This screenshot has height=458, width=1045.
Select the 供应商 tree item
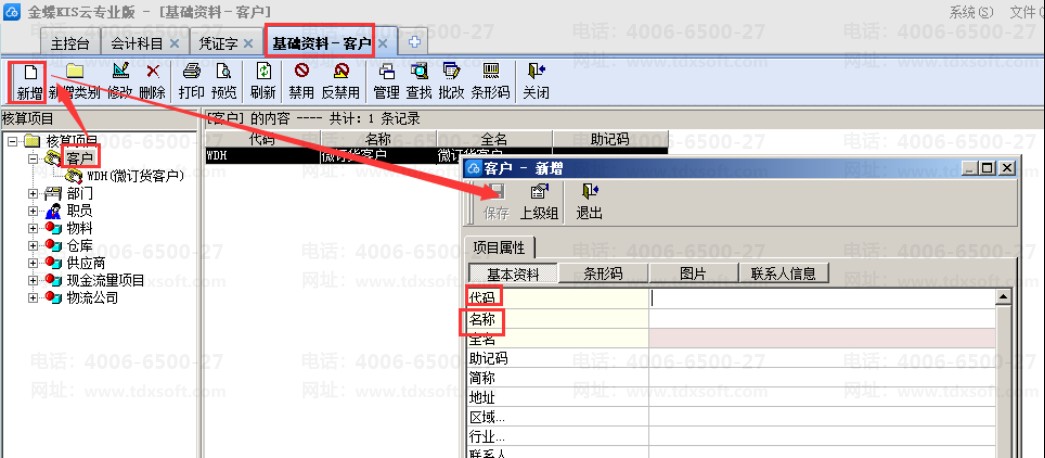pyautogui.click(x=86, y=263)
